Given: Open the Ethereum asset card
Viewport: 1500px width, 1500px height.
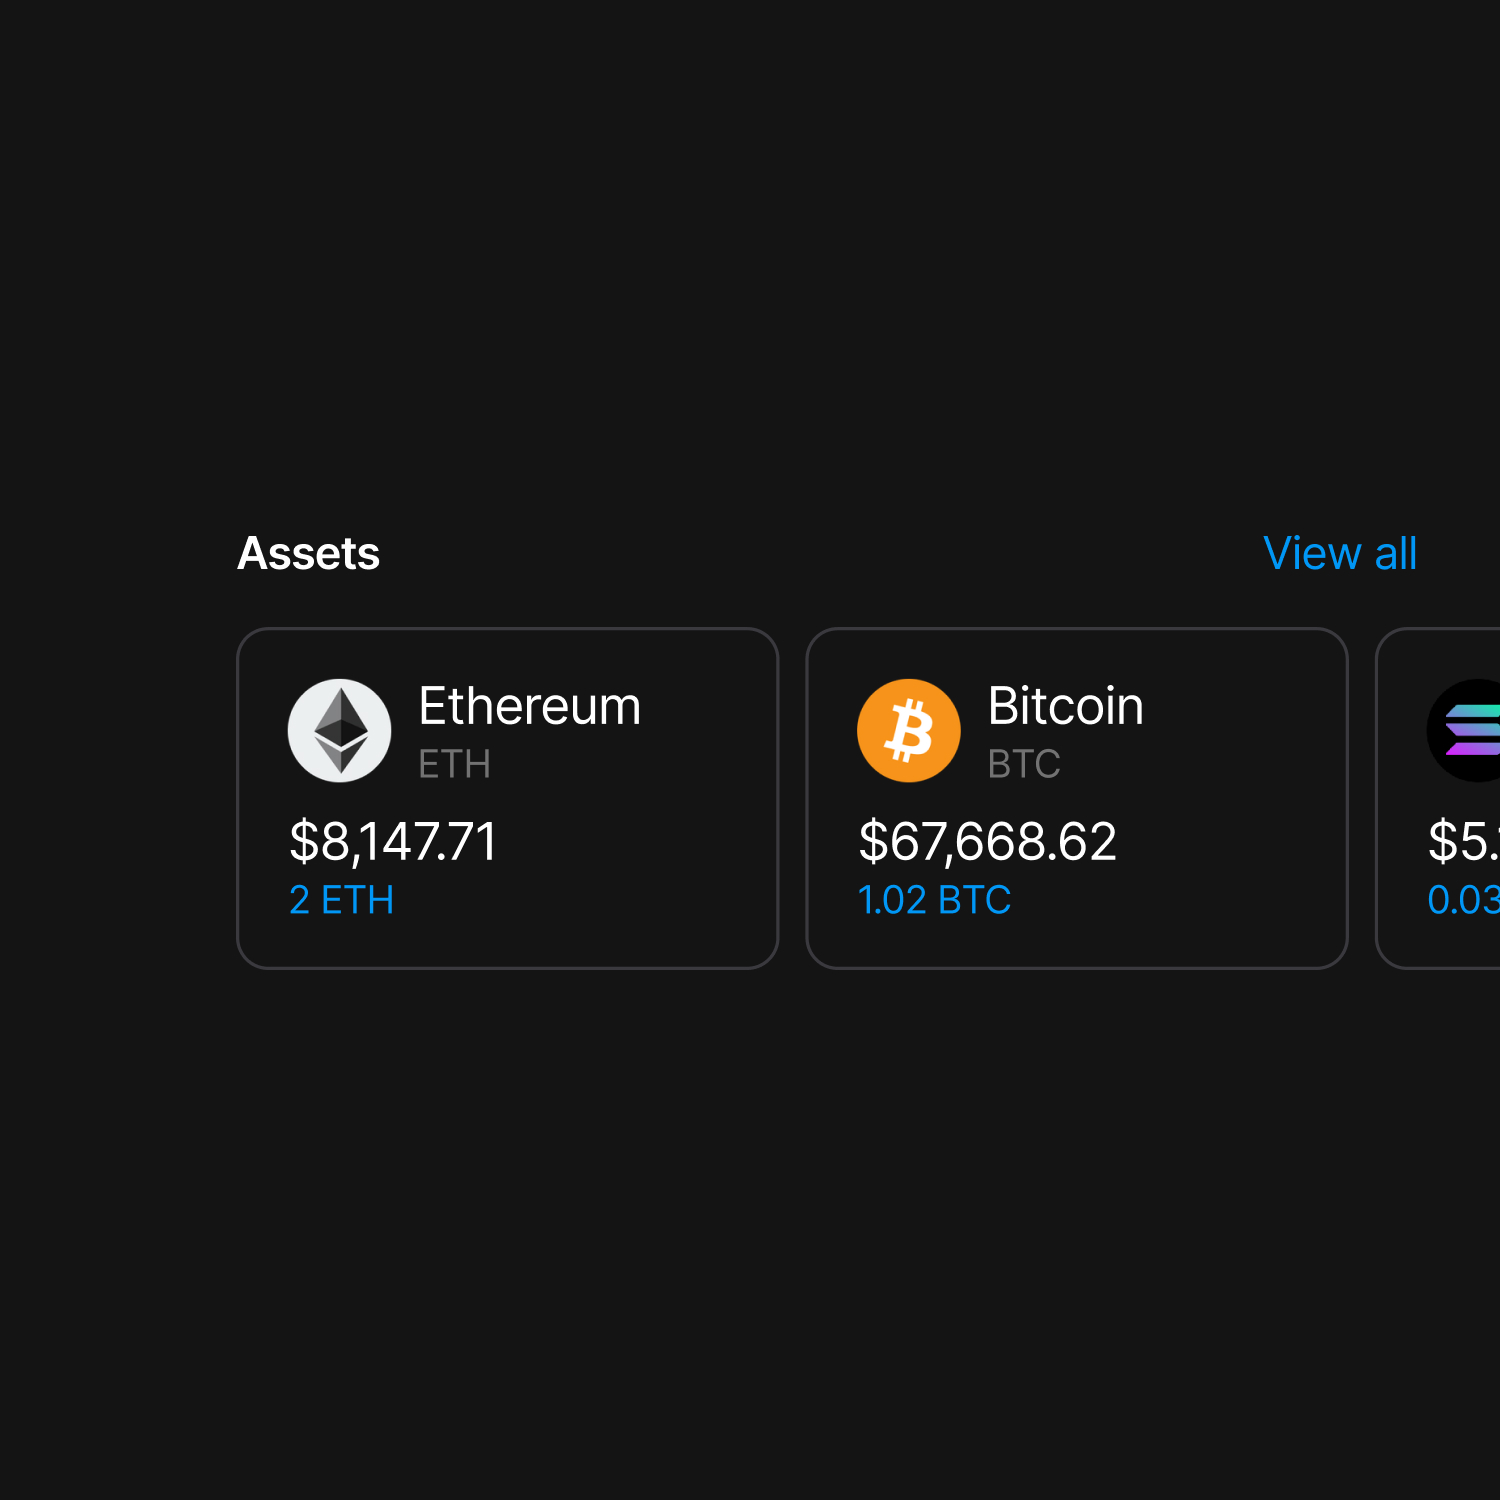Looking at the screenshot, I should coord(508,798).
